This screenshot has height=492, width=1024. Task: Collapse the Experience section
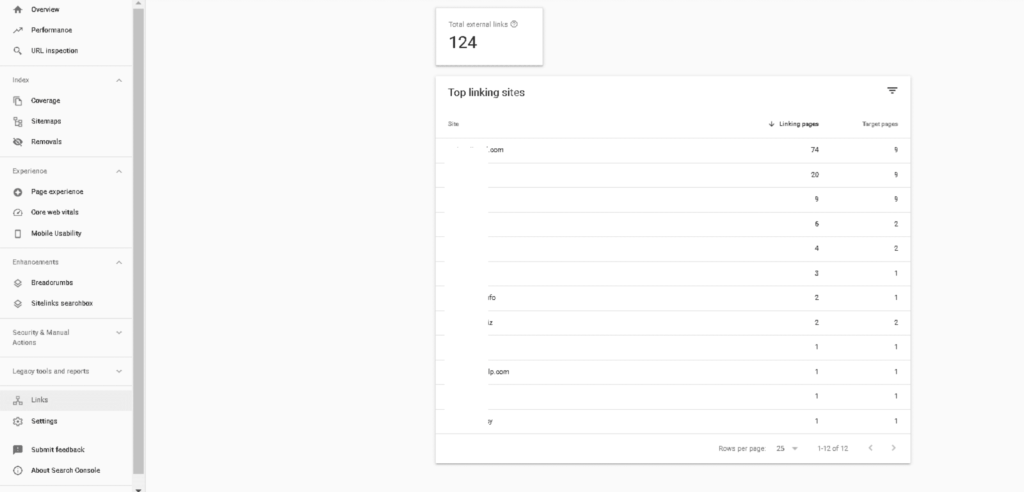coord(119,171)
